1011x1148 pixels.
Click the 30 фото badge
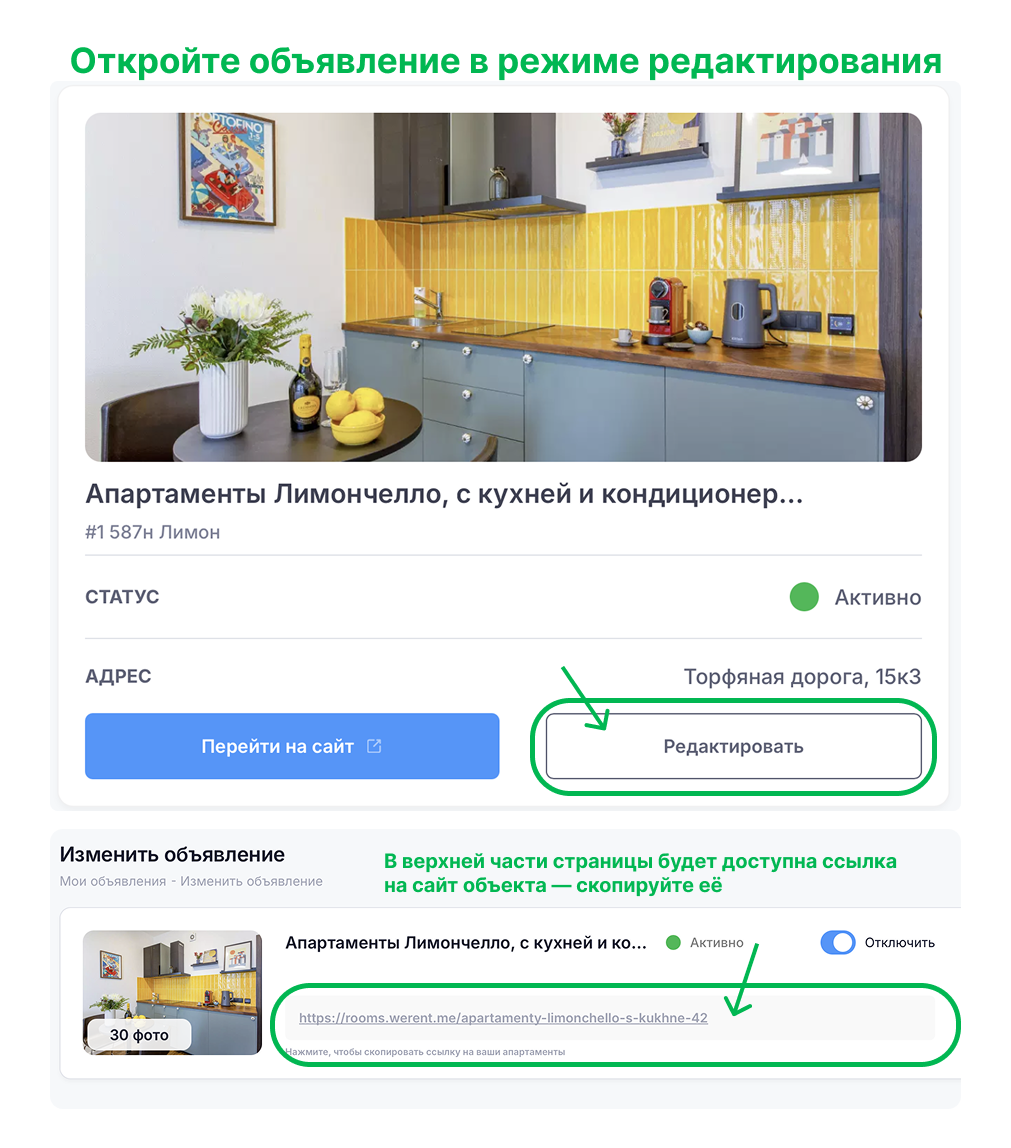139,1035
